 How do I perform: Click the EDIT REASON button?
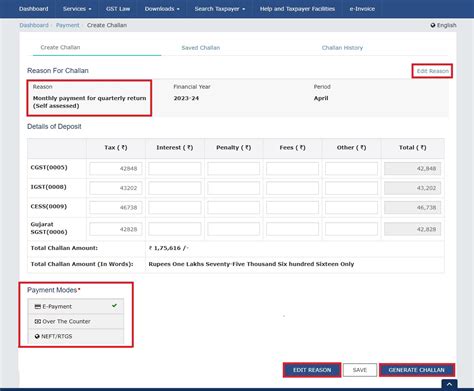point(312,370)
